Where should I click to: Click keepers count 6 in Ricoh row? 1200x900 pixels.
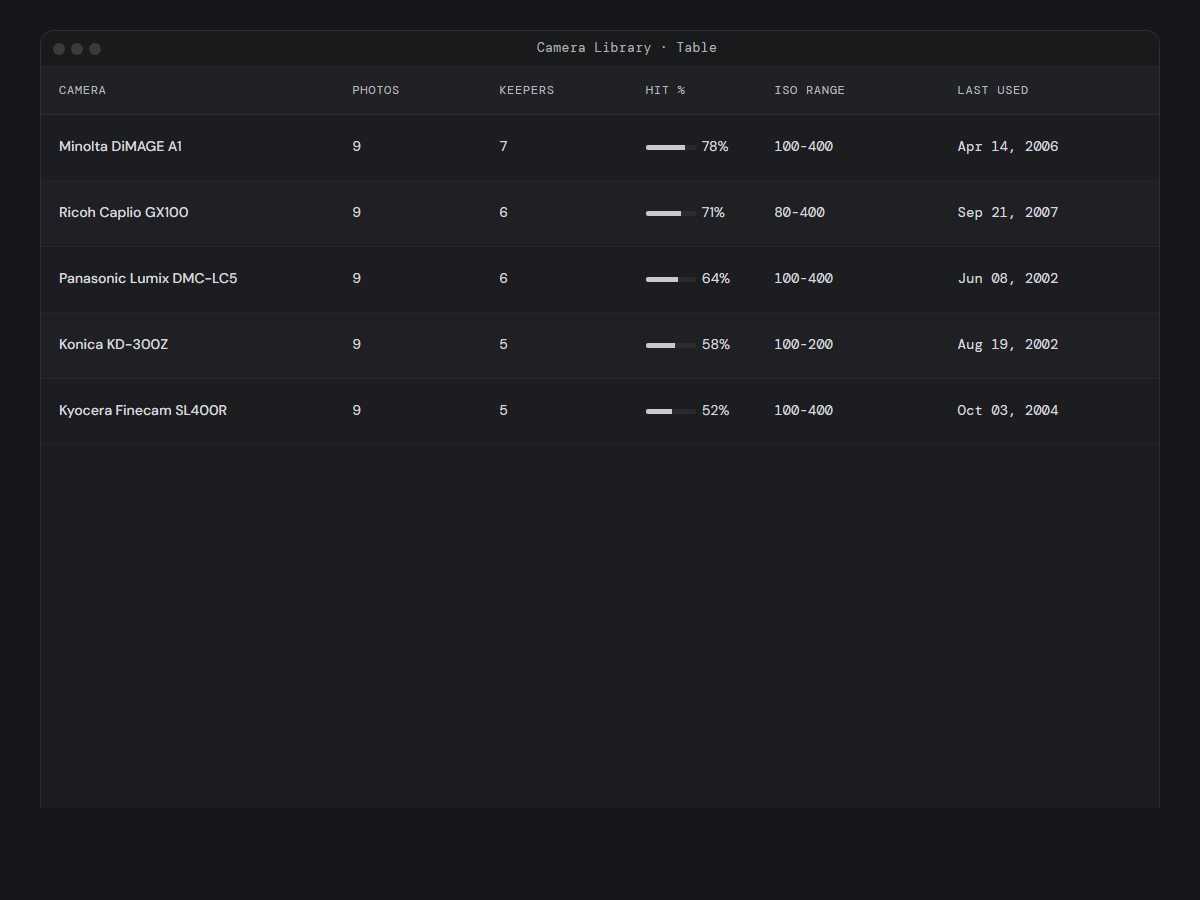(503, 212)
